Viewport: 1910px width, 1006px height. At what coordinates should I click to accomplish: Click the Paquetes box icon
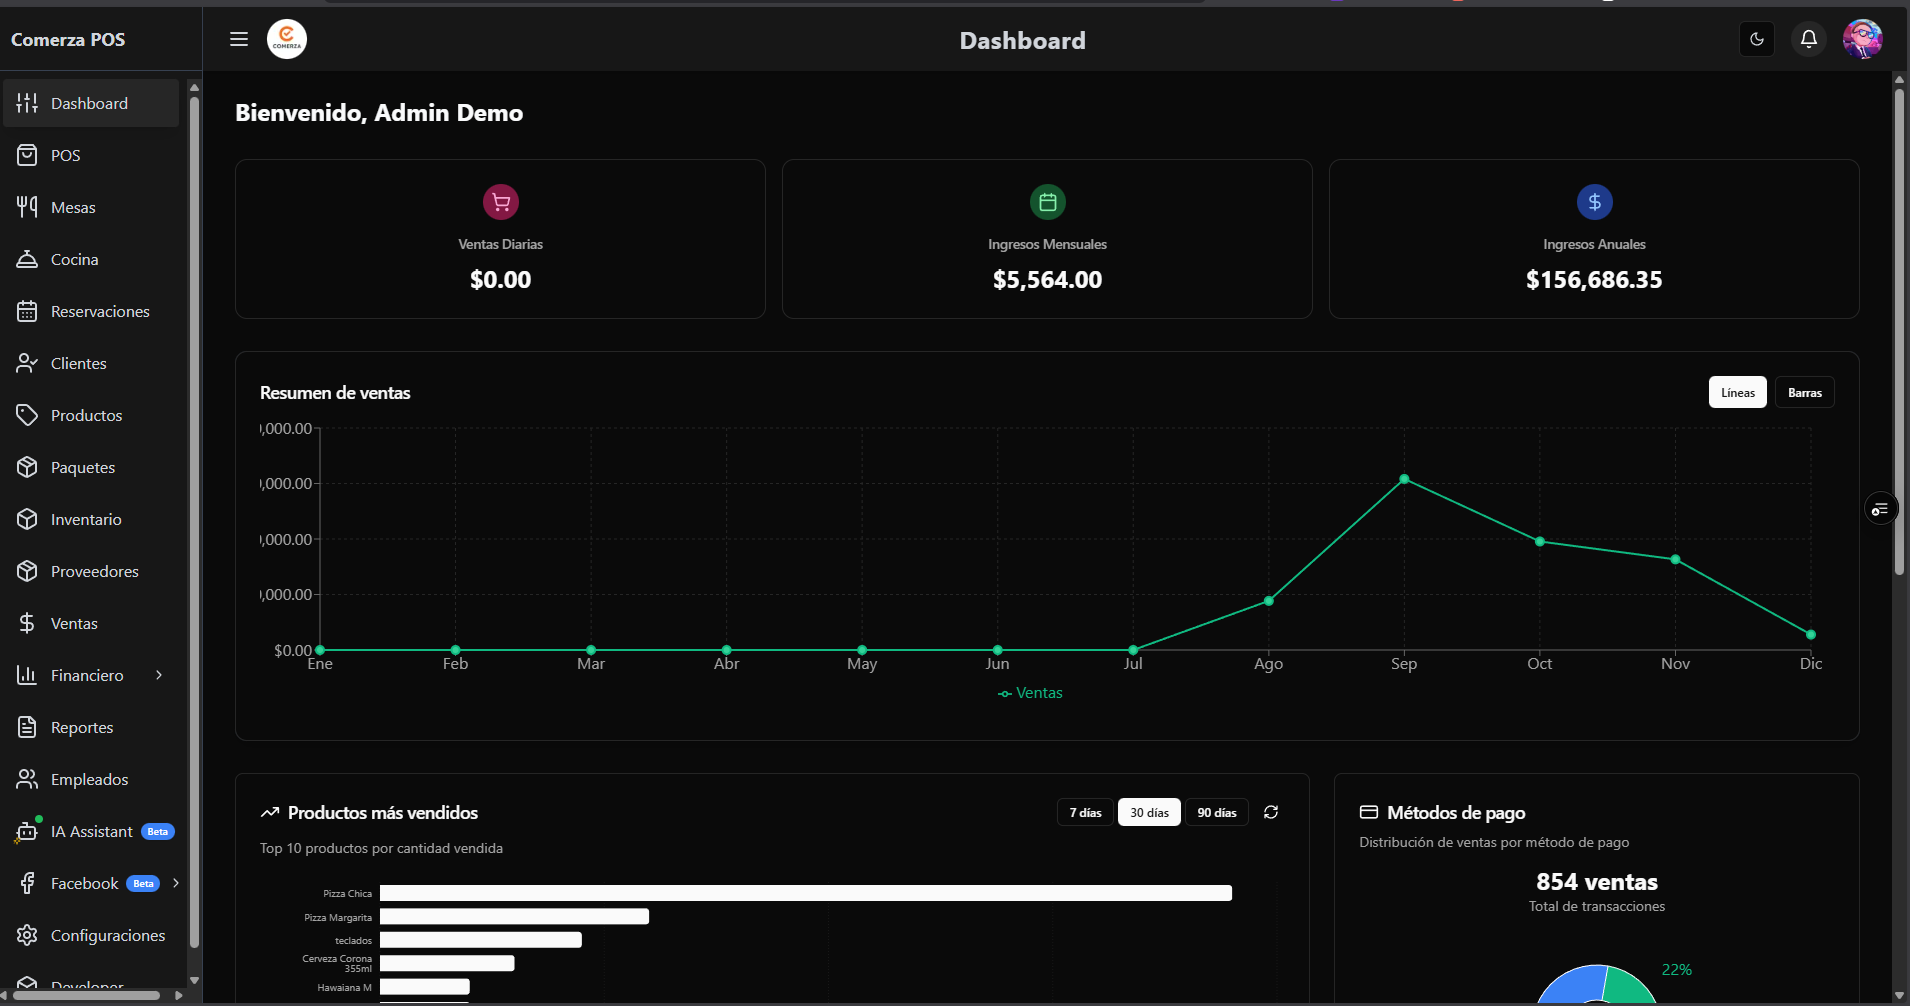pos(27,467)
